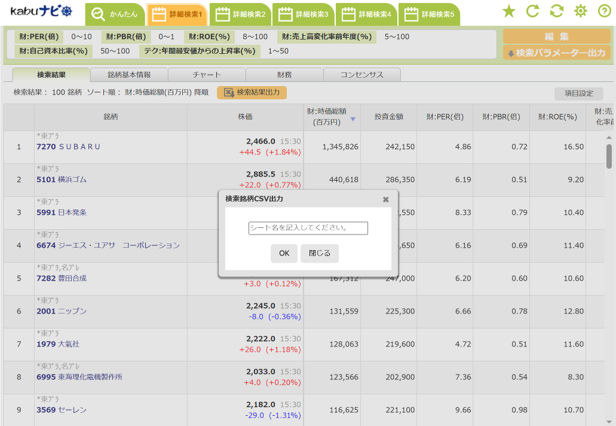The width and height of the screenshot is (616, 426).
Task: Click the 項目設定 button
Action: [579, 93]
